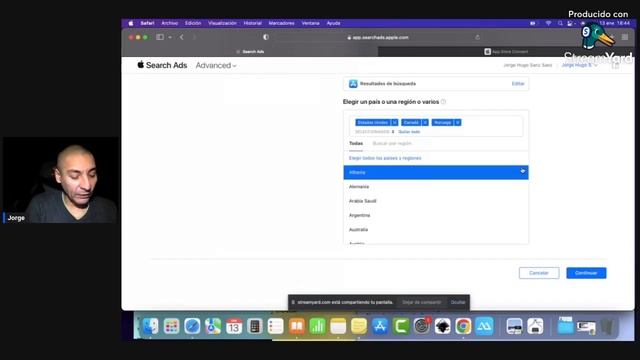Click the Safari address bar
This screenshot has height=360, width=640.
[378, 37]
